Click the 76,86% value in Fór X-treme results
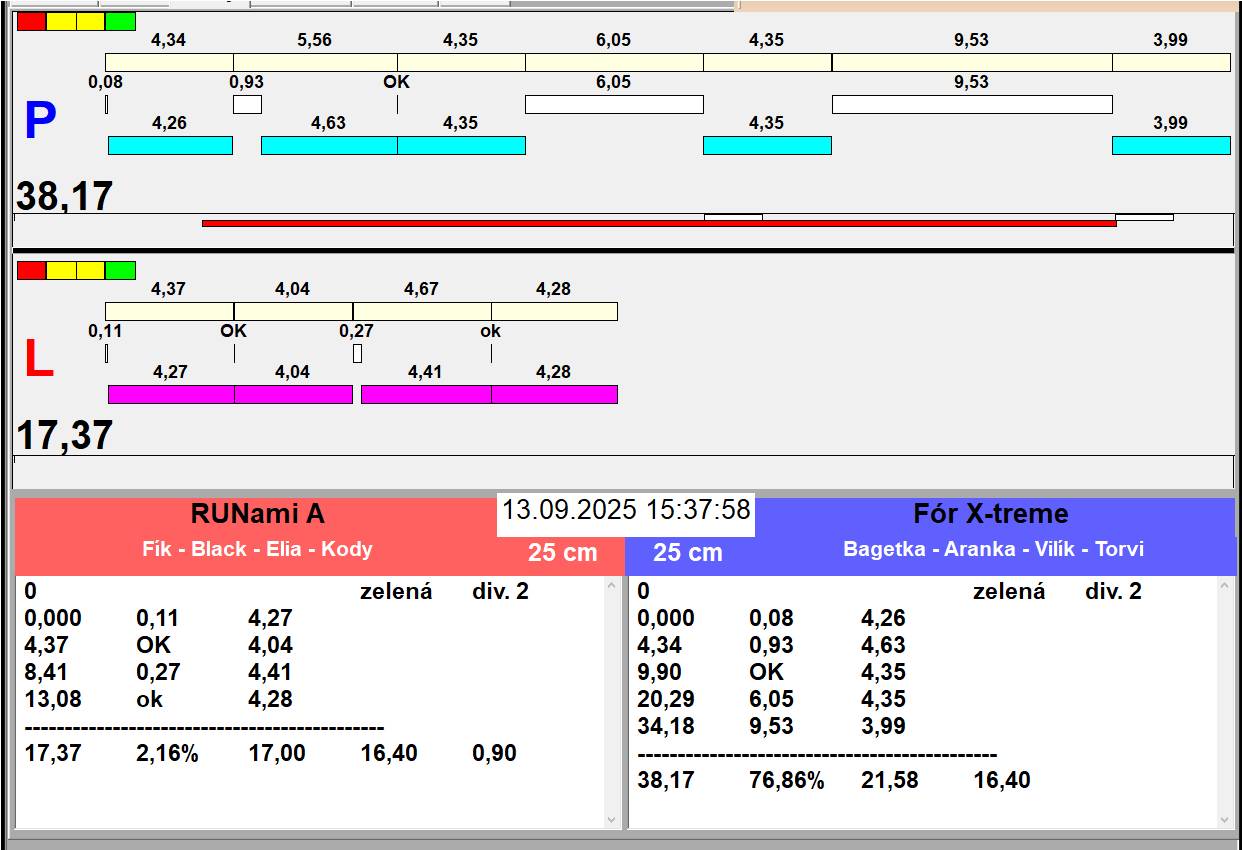Image resolution: width=1242 pixels, height=850 pixels. [787, 780]
